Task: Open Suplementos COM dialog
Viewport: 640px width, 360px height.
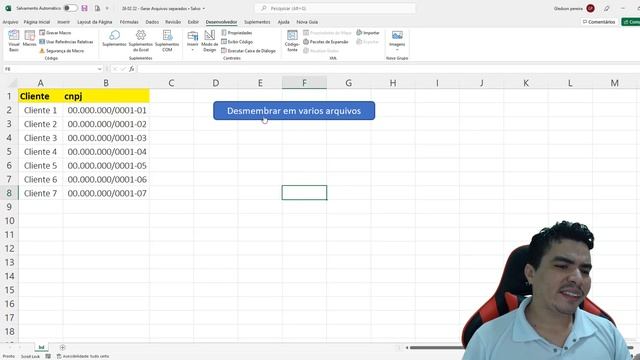Action: point(167,41)
